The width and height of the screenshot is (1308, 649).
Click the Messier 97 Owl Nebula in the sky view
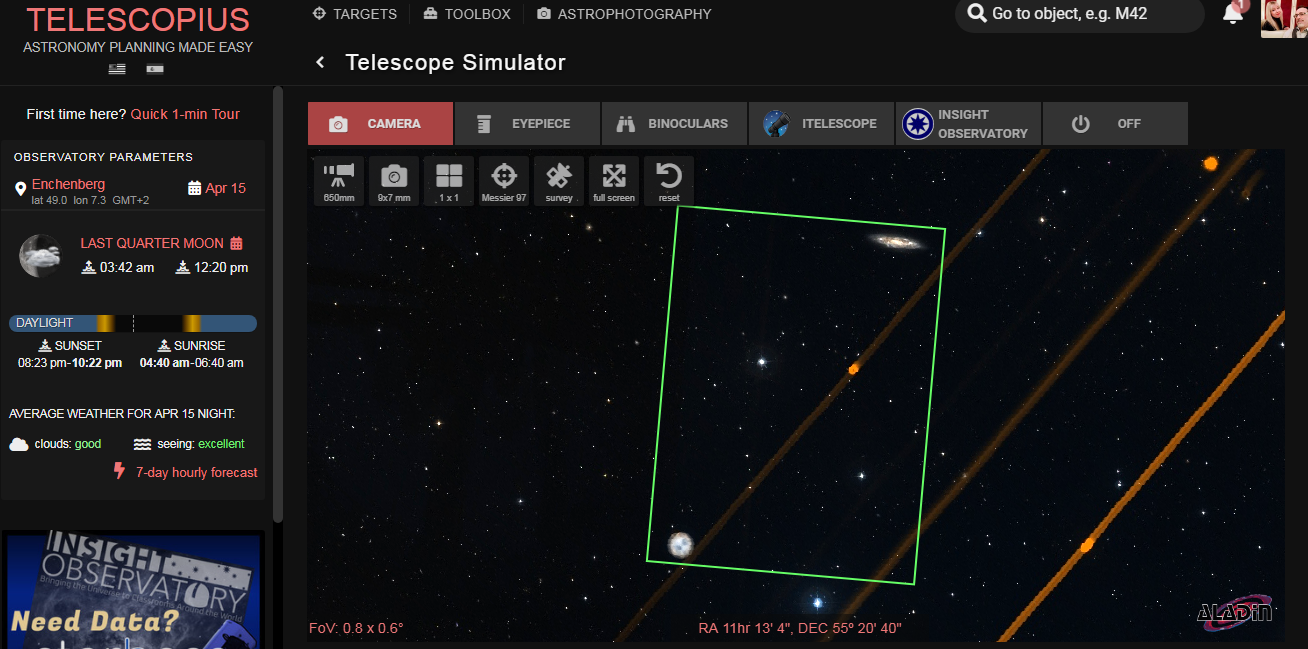681,545
